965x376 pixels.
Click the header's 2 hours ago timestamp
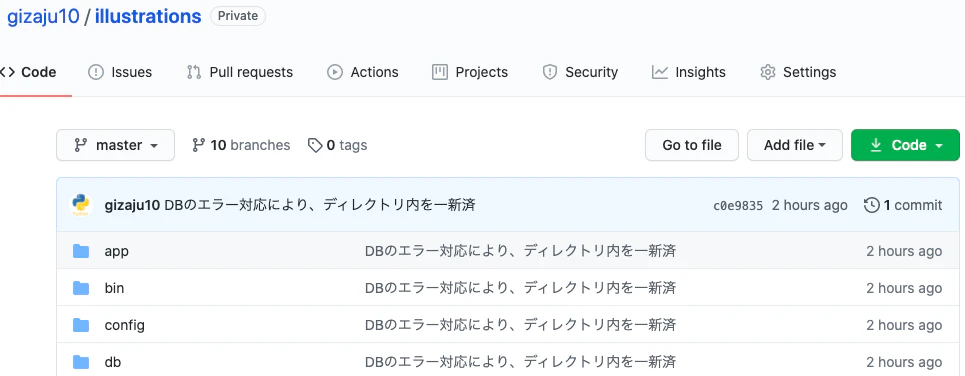coord(810,205)
